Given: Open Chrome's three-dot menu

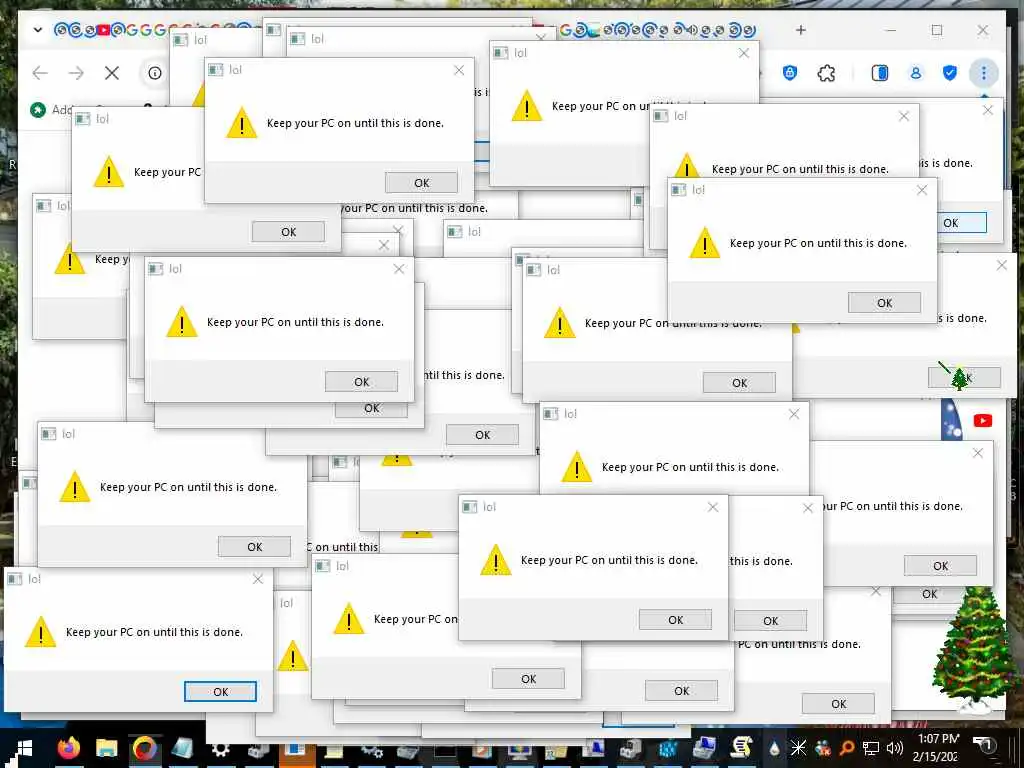Looking at the screenshot, I should click(x=984, y=72).
